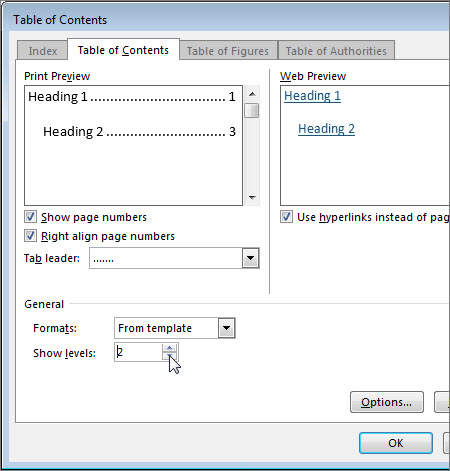Expand the Formats dropdown arrow

point(227,328)
